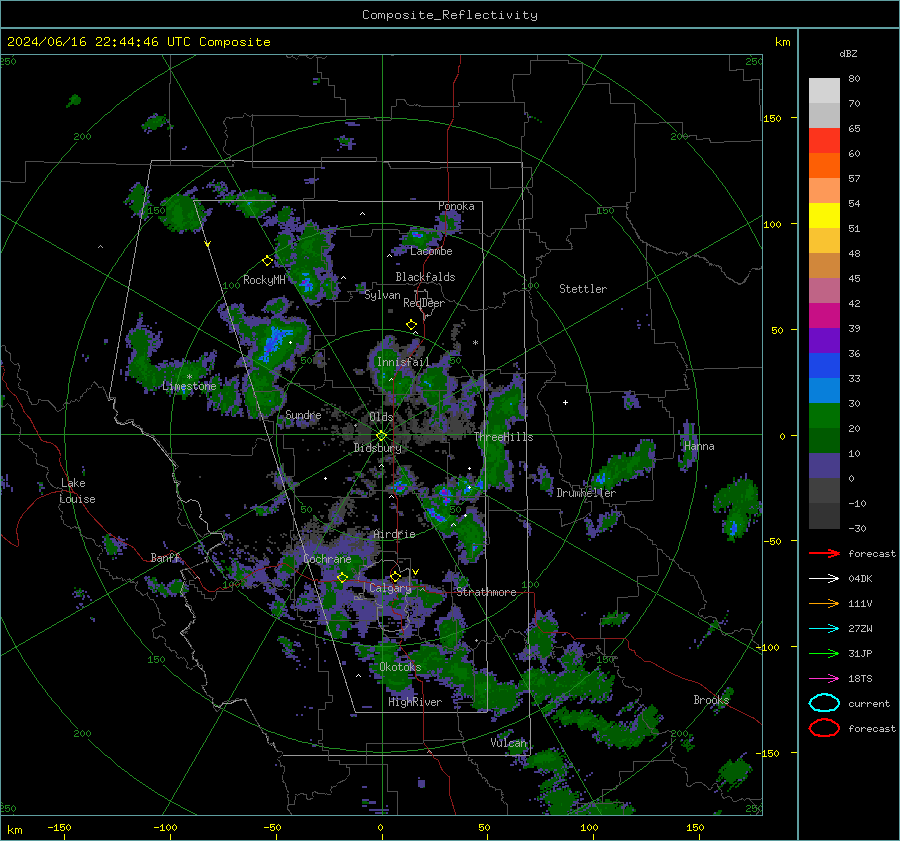The image size is (900, 841).
Task: Click the light gray top swatch of the dBZ scale
Action: 824,90
